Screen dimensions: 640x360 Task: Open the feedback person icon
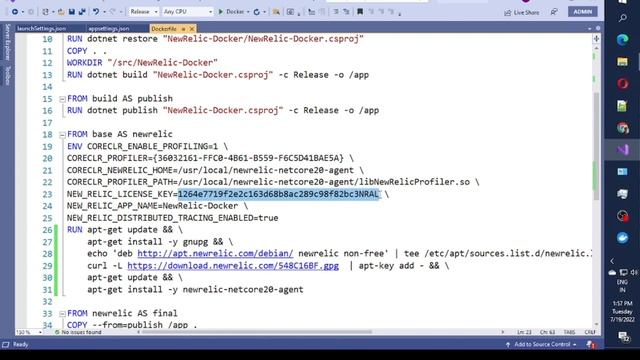pyautogui.click(x=554, y=12)
